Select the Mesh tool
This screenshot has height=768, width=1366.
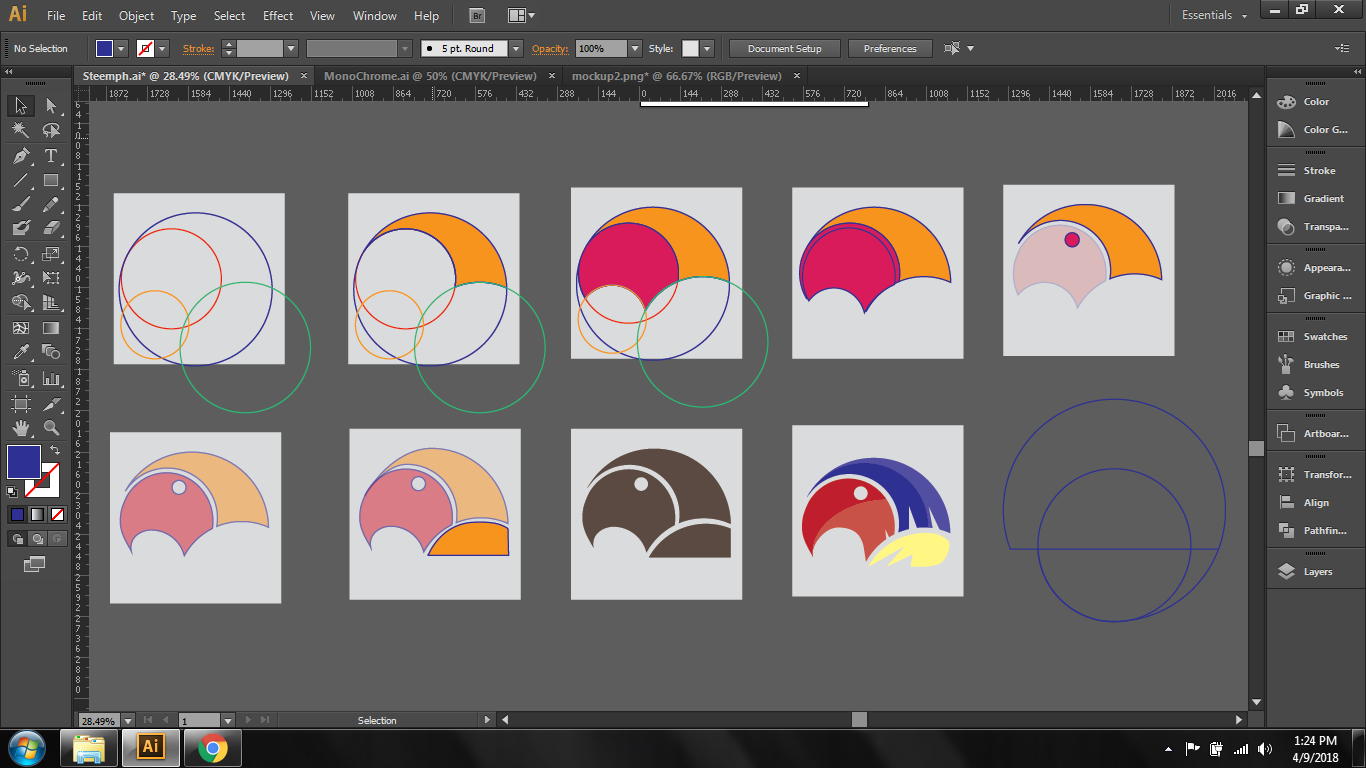click(x=20, y=327)
